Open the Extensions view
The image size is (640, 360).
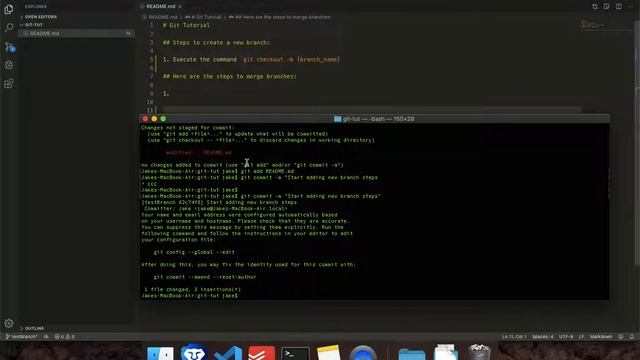(x=9, y=83)
